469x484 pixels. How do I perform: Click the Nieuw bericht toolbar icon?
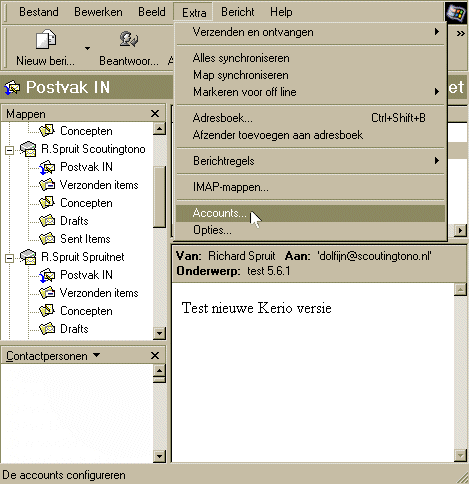[46, 40]
